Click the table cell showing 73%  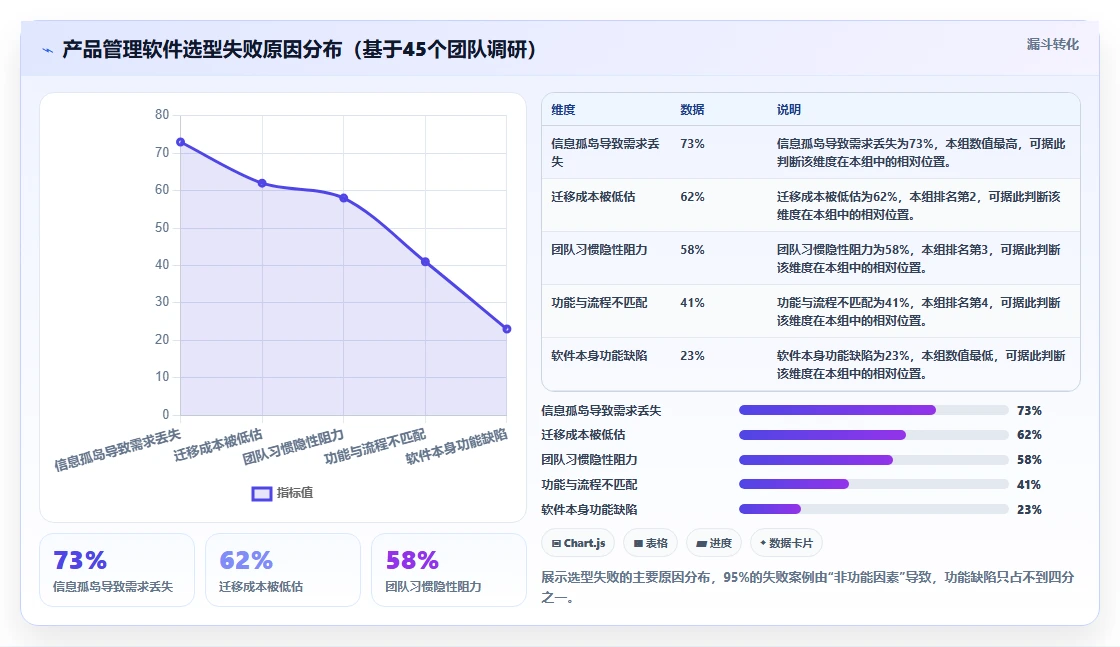pos(692,144)
